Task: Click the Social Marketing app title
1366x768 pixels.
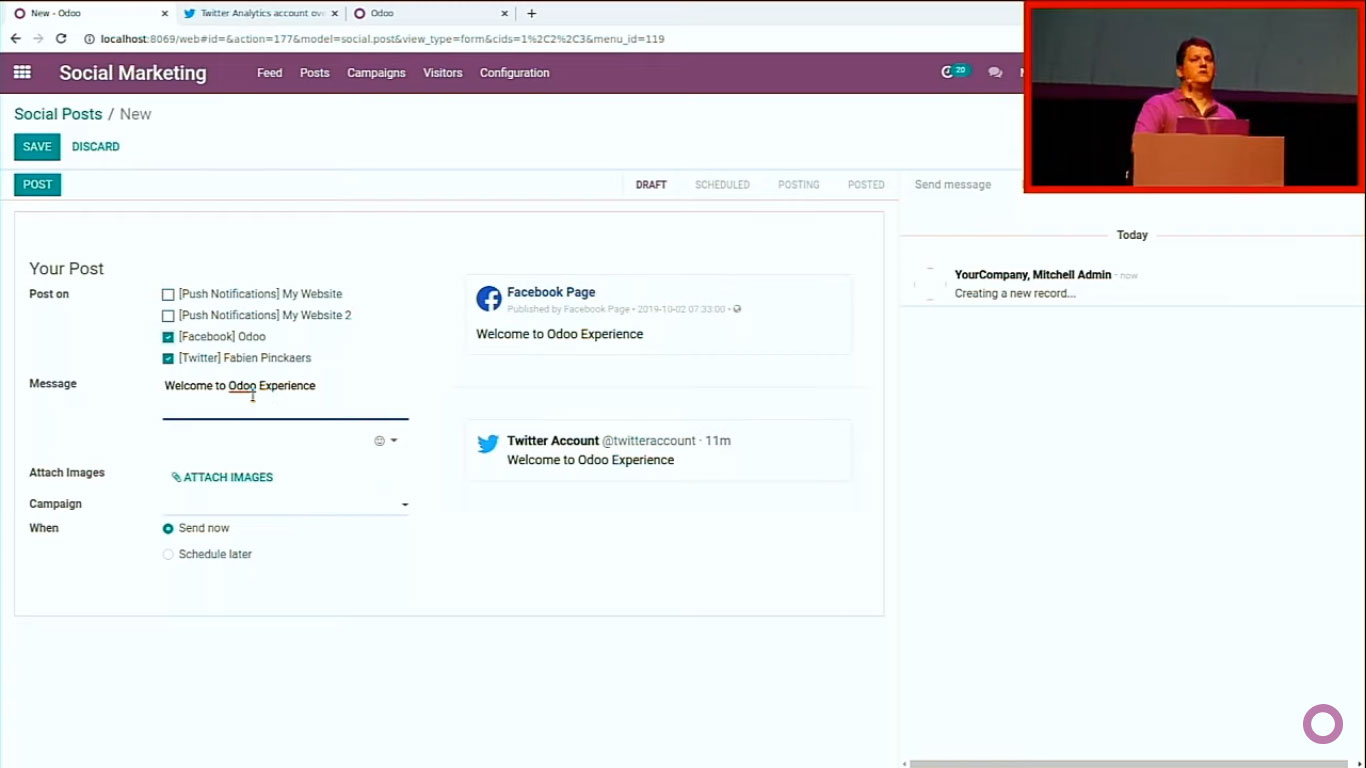Action: tap(133, 73)
